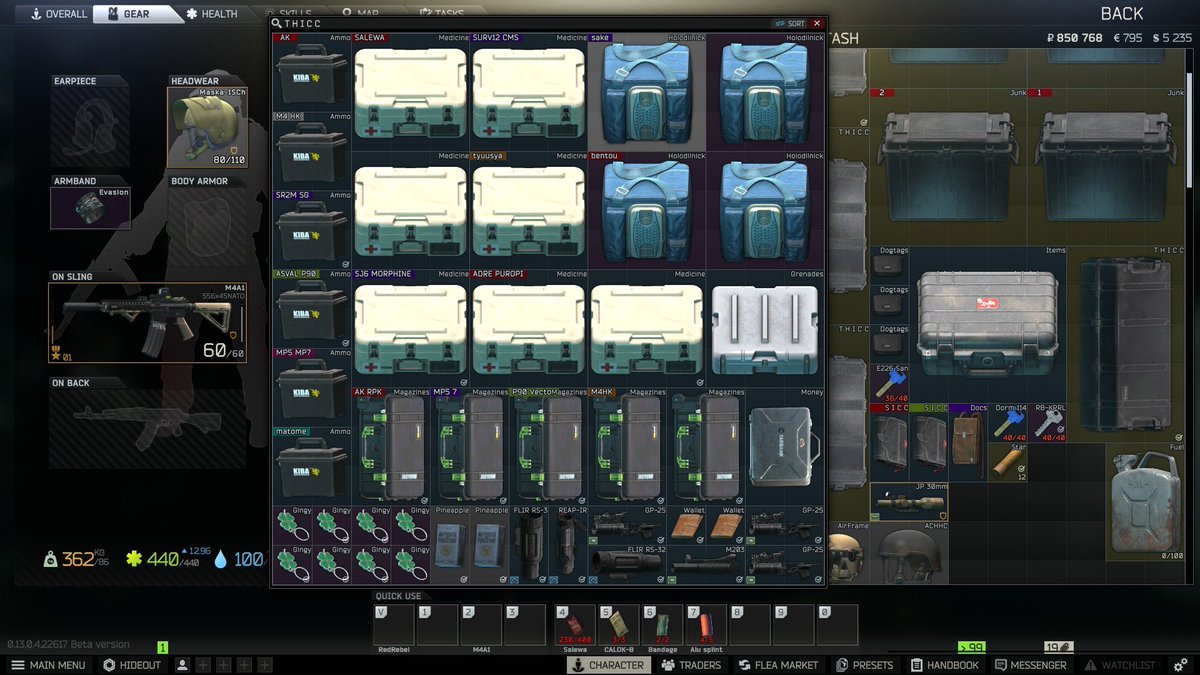Viewport: 1200px width, 675px height.
Task: Select the SURV12 CMS medicine case
Action: click(529, 92)
